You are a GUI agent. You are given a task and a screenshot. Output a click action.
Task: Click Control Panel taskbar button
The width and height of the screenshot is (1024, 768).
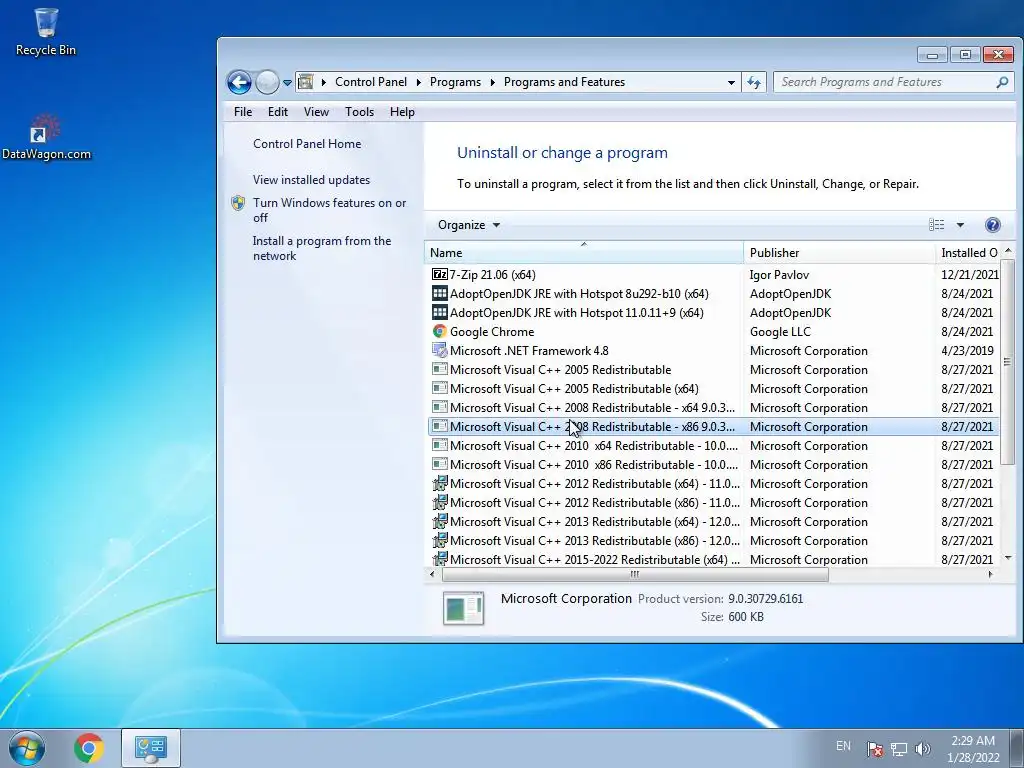[x=151, y=748]
